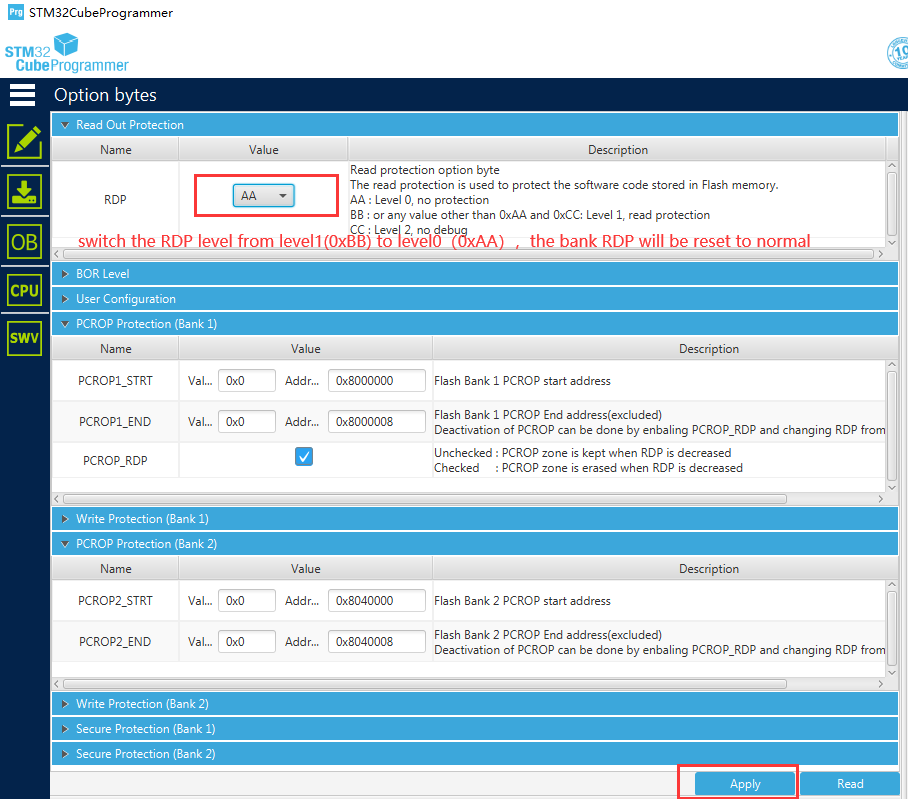The height and width of the screenshot is (799, 908).
Task: Click the PCROP Bank 2 vertical scrollbar
Action: point(892,628)
